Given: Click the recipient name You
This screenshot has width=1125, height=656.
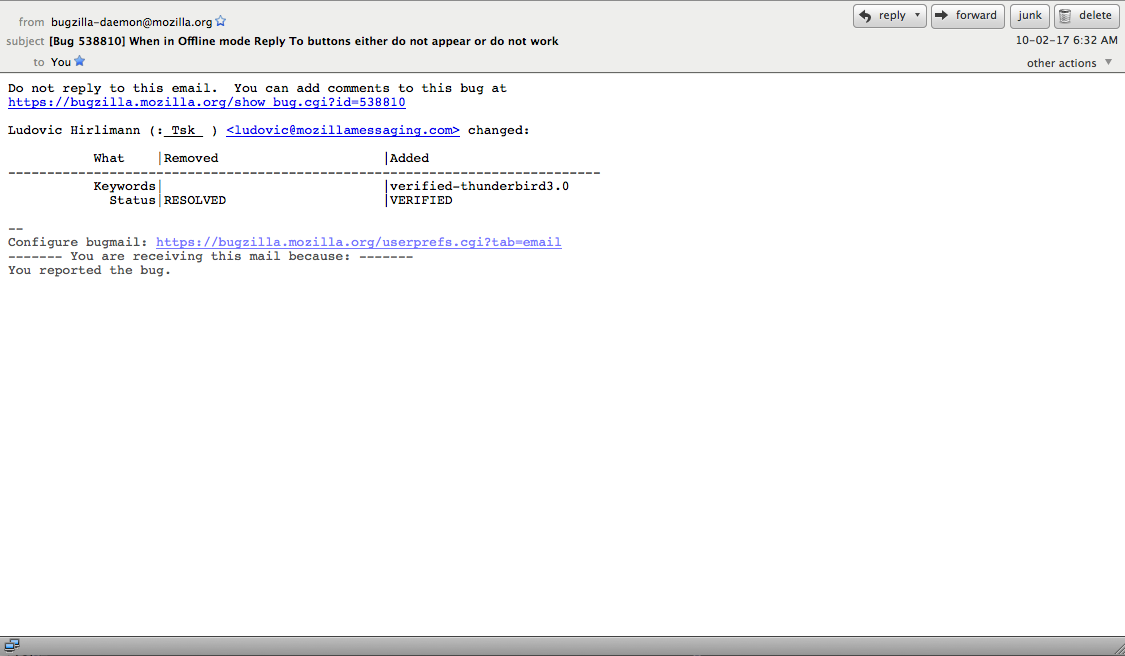Looking at the screenshot, I should [x=61, y=62].
